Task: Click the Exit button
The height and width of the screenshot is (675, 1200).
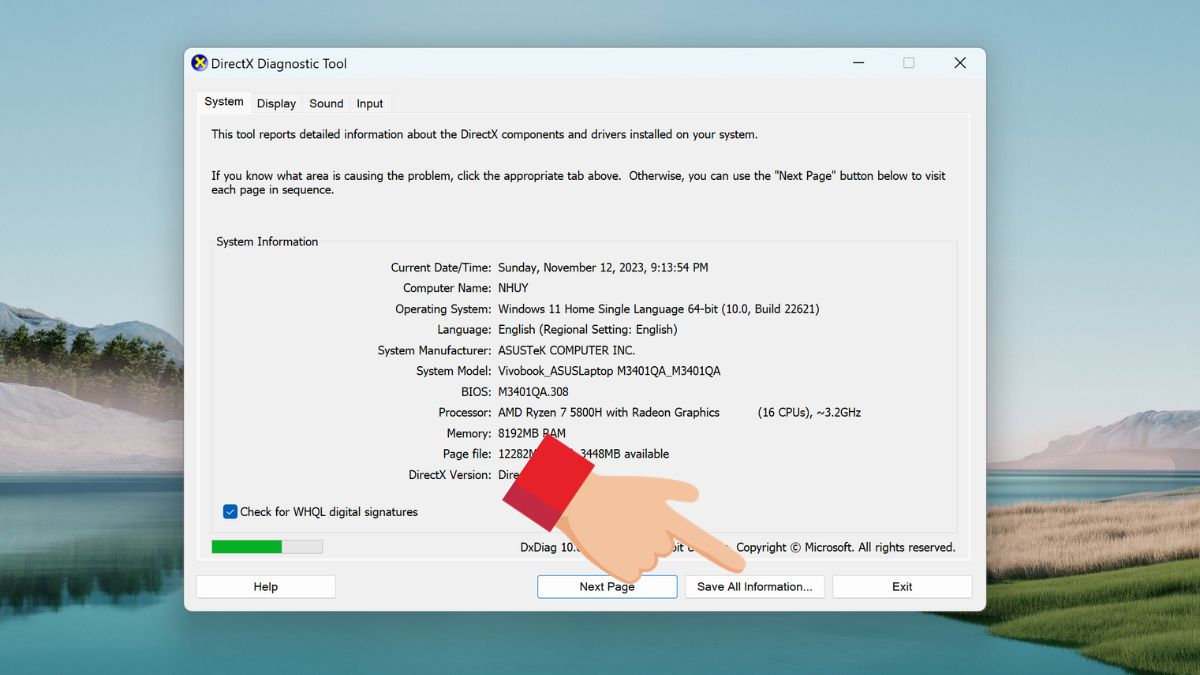Action: [x=902, y=587]
